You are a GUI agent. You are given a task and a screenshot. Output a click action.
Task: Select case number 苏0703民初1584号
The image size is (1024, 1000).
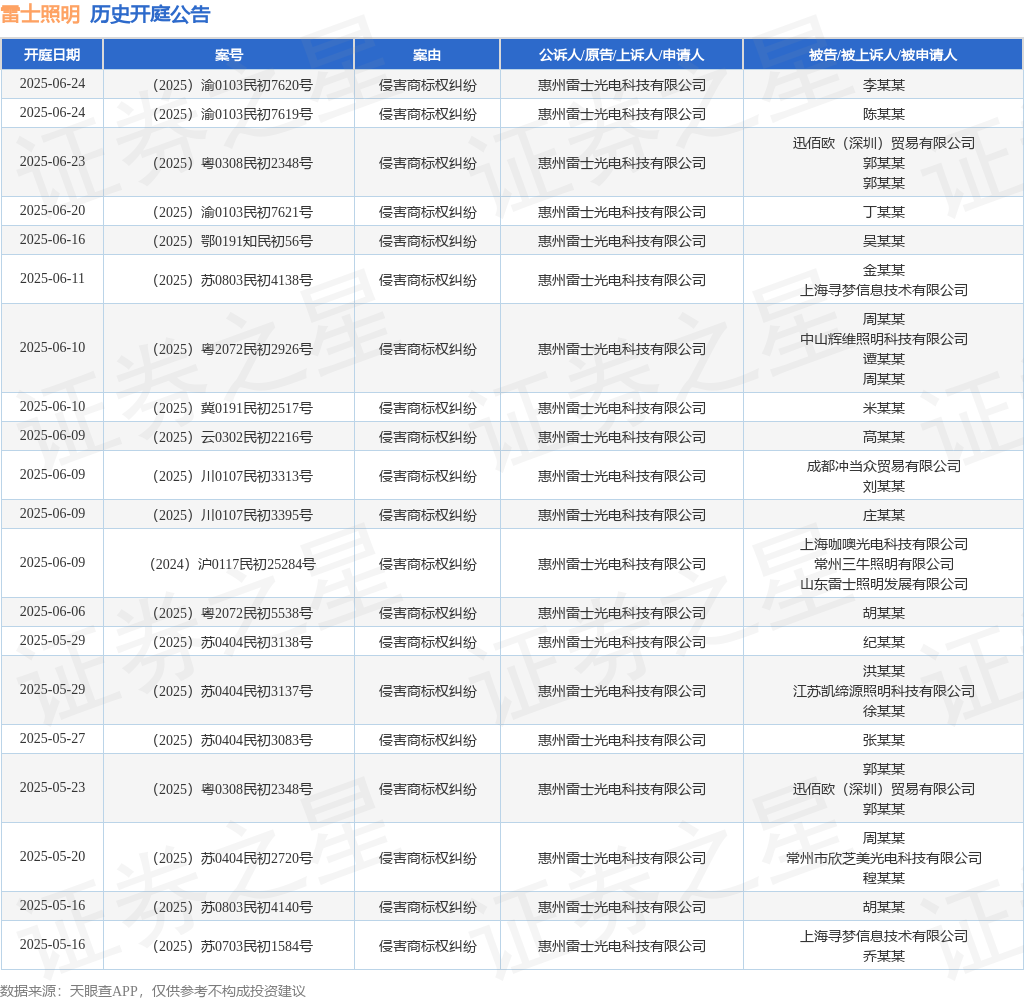click(x=232, y=946)
